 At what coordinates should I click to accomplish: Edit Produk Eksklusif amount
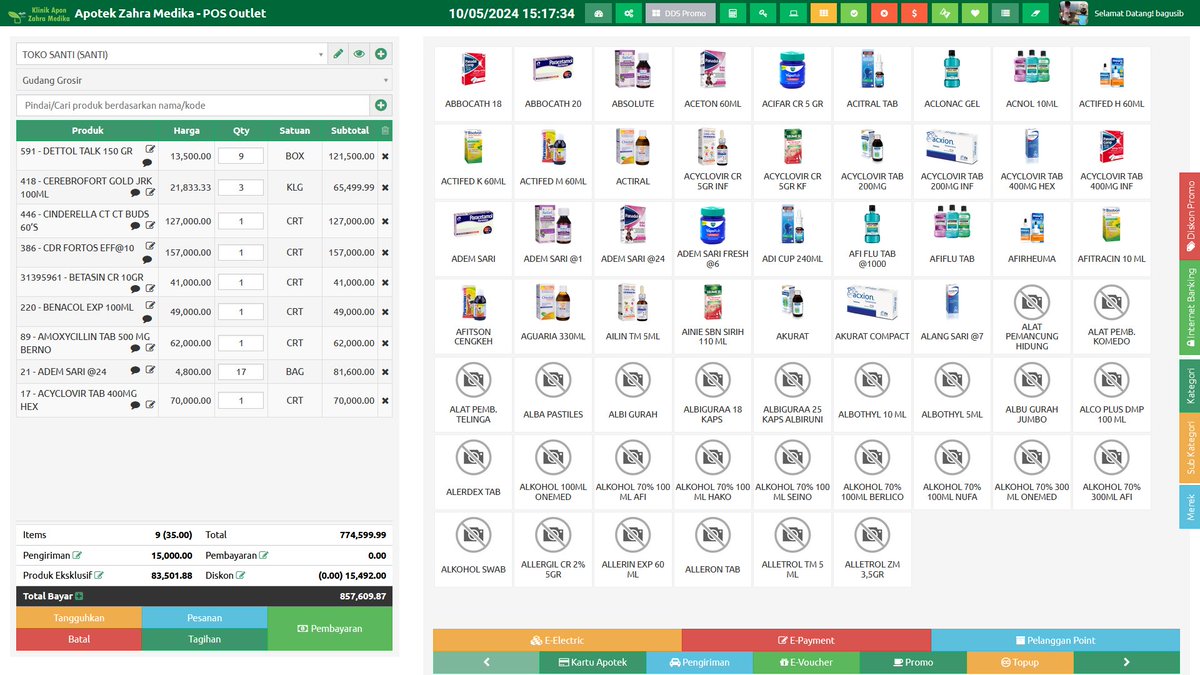99,575
